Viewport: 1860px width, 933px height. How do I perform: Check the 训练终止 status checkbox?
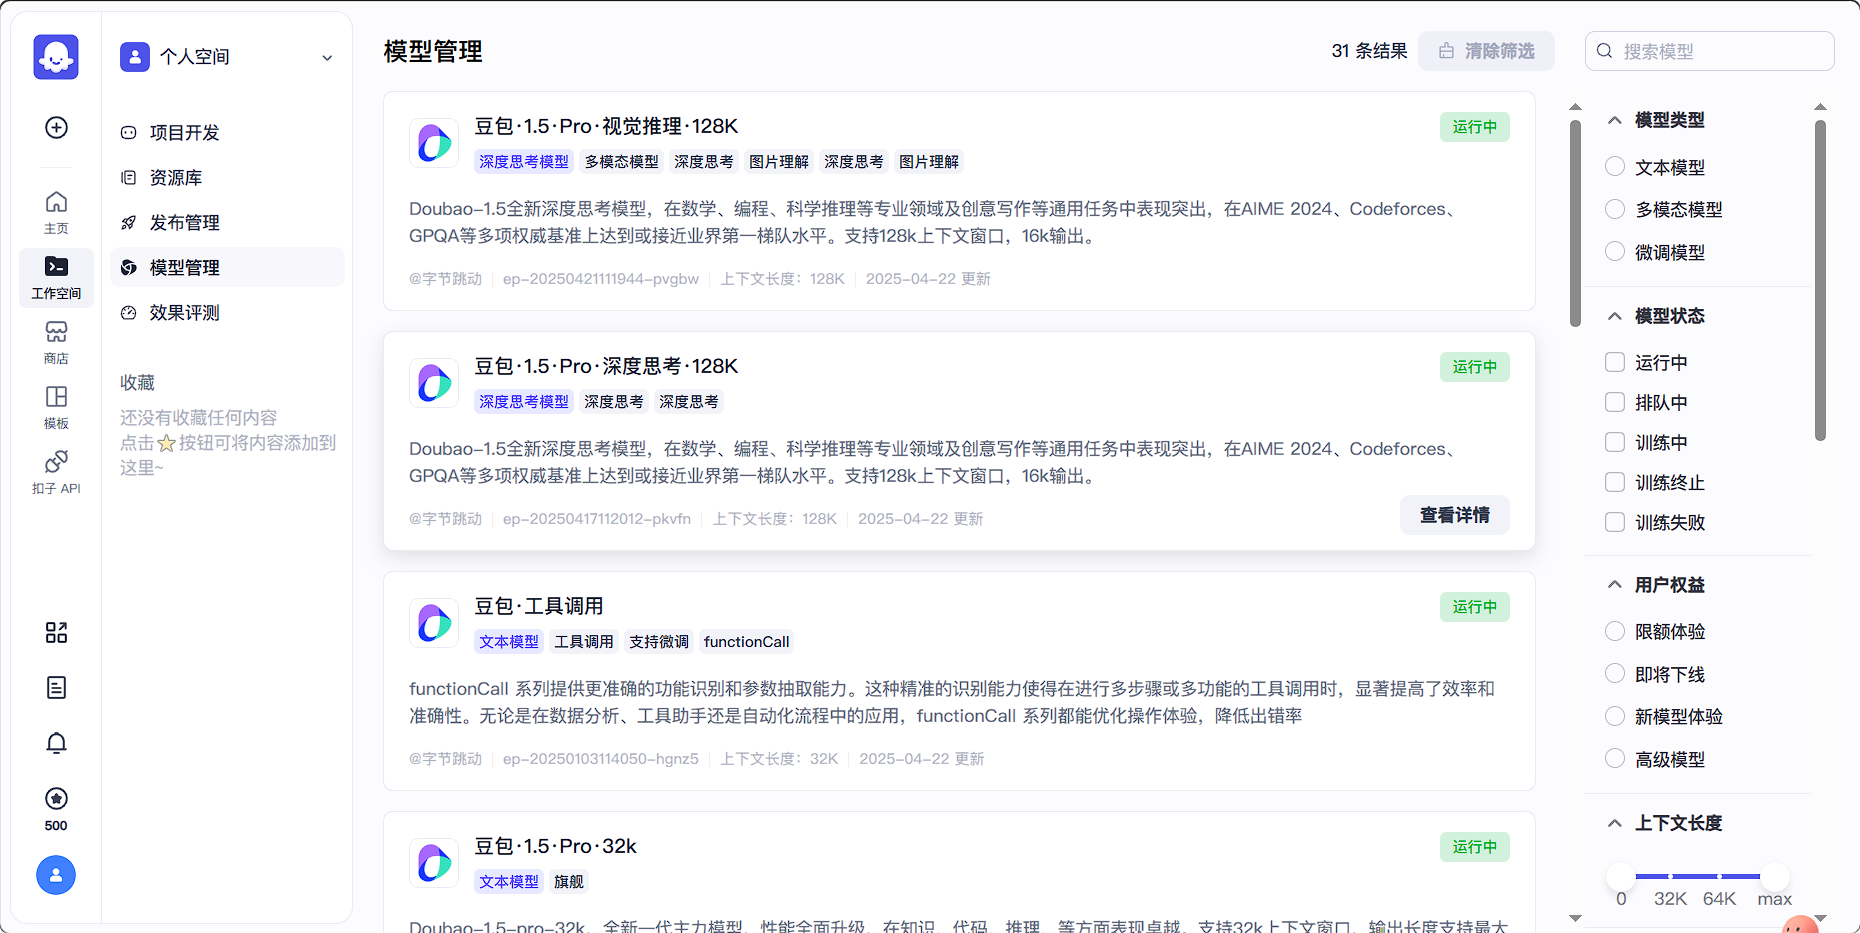tap(1615, 482)
